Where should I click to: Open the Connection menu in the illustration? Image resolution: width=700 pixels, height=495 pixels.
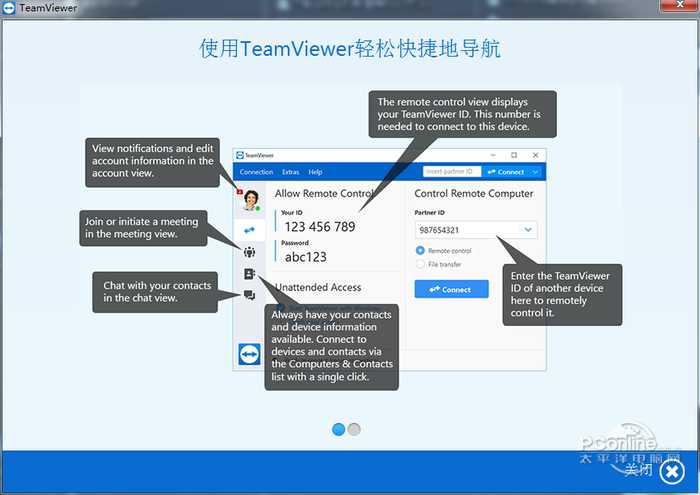(256, 172)
